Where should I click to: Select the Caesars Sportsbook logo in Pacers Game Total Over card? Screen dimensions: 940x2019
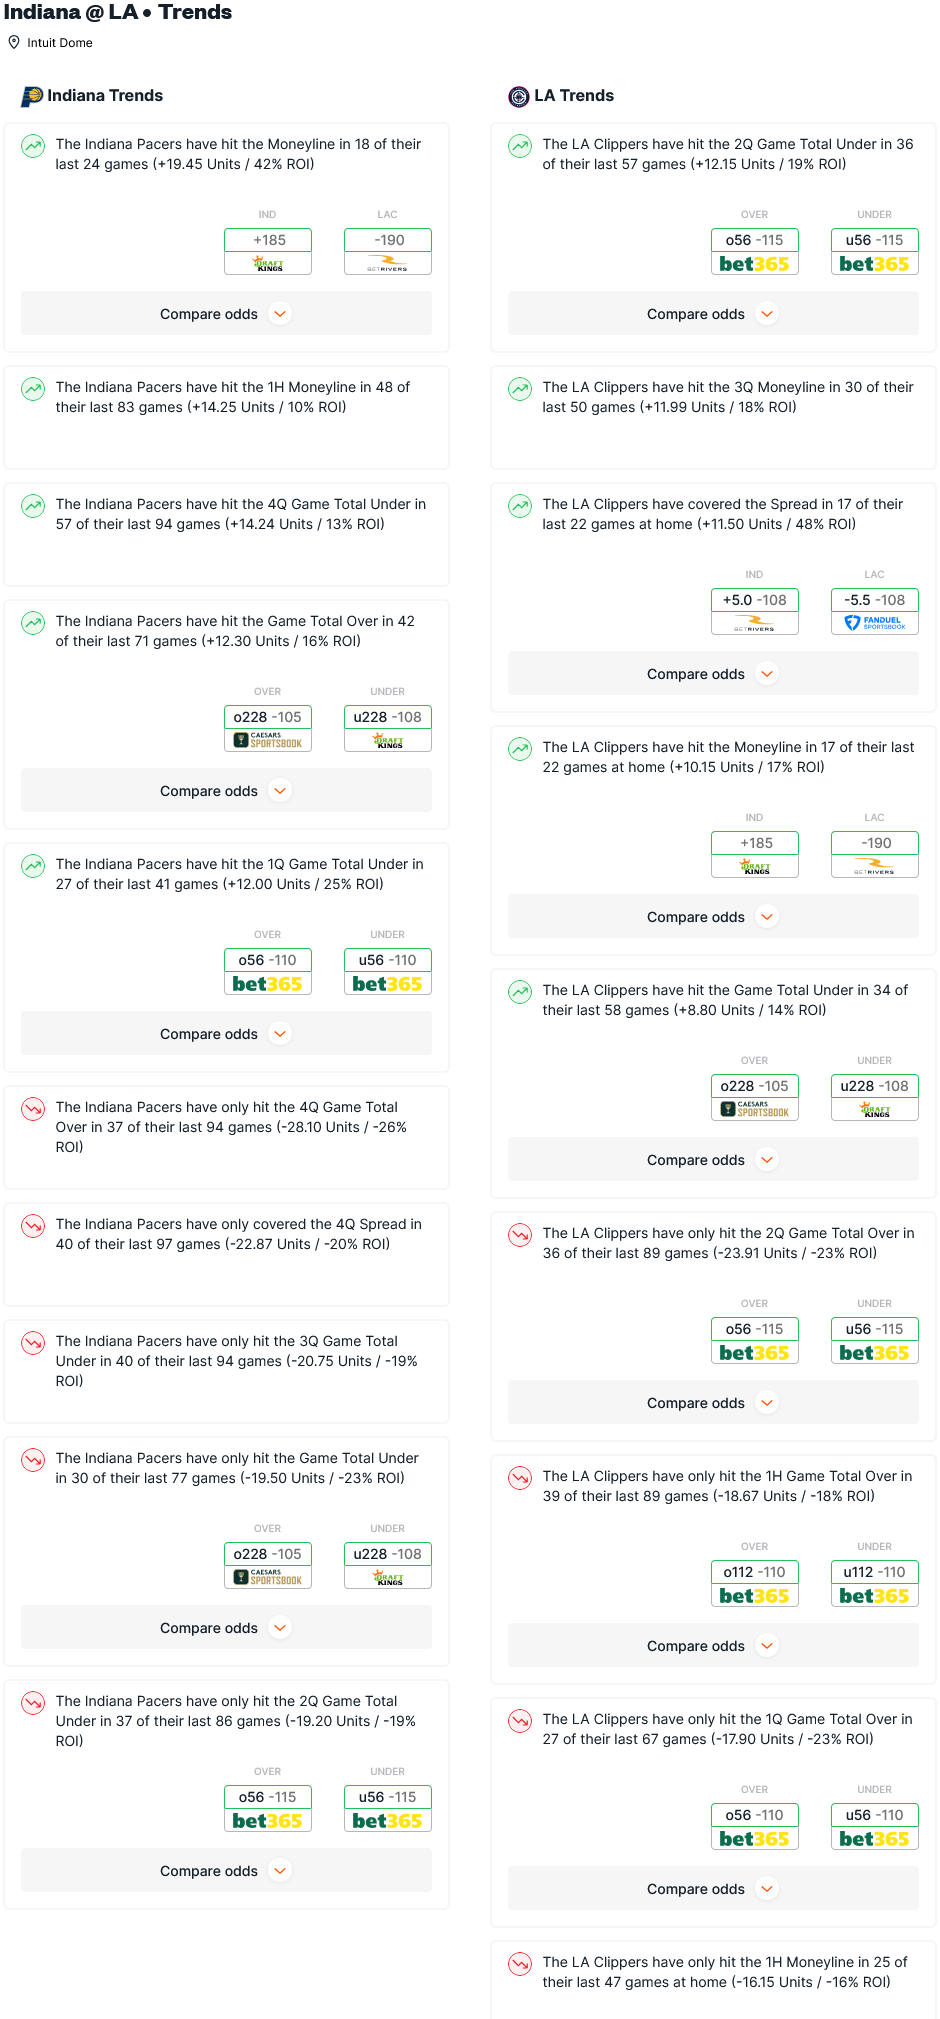coord(268,741)
